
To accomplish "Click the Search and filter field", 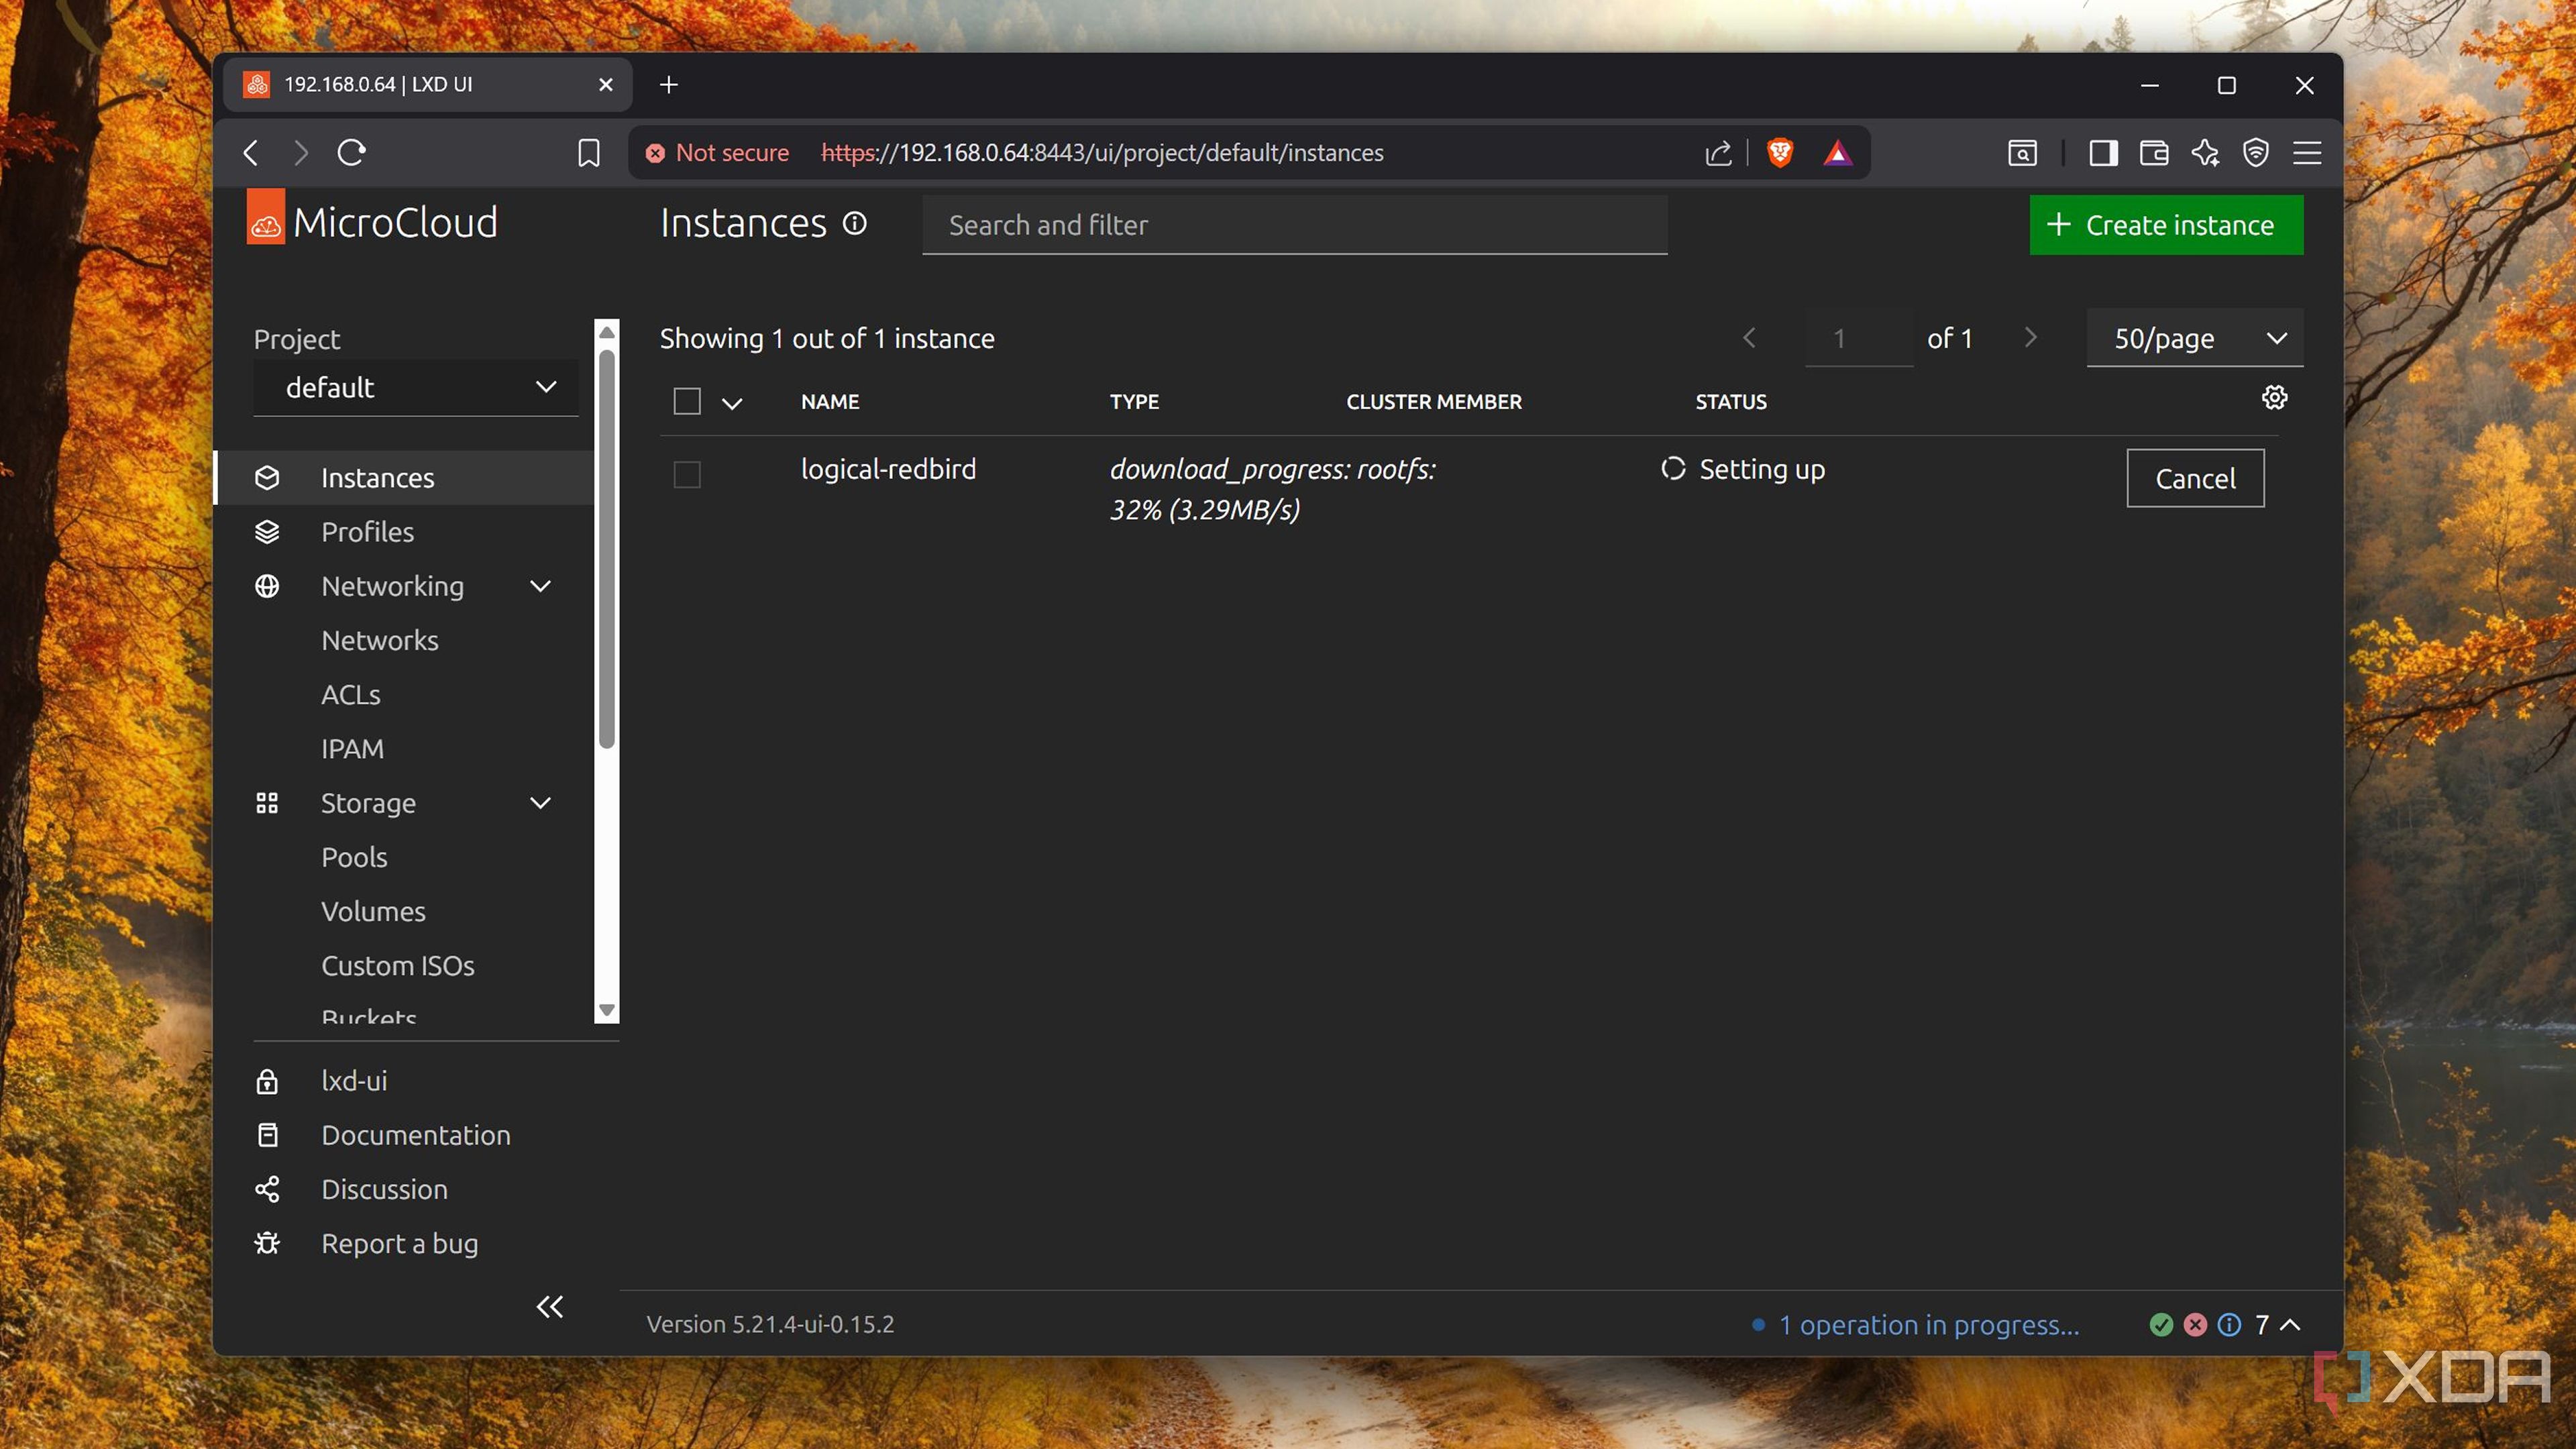I will pos(1294,225).
